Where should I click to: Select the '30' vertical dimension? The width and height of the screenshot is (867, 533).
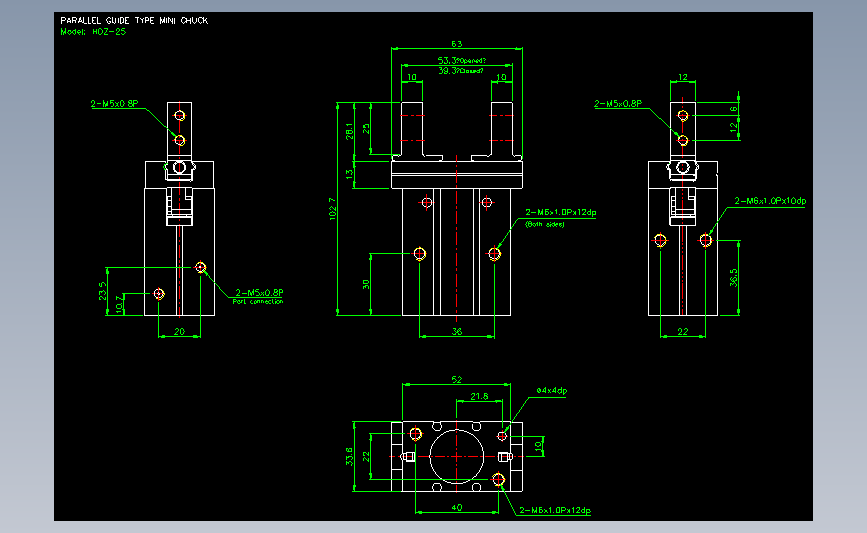(365, 284)
